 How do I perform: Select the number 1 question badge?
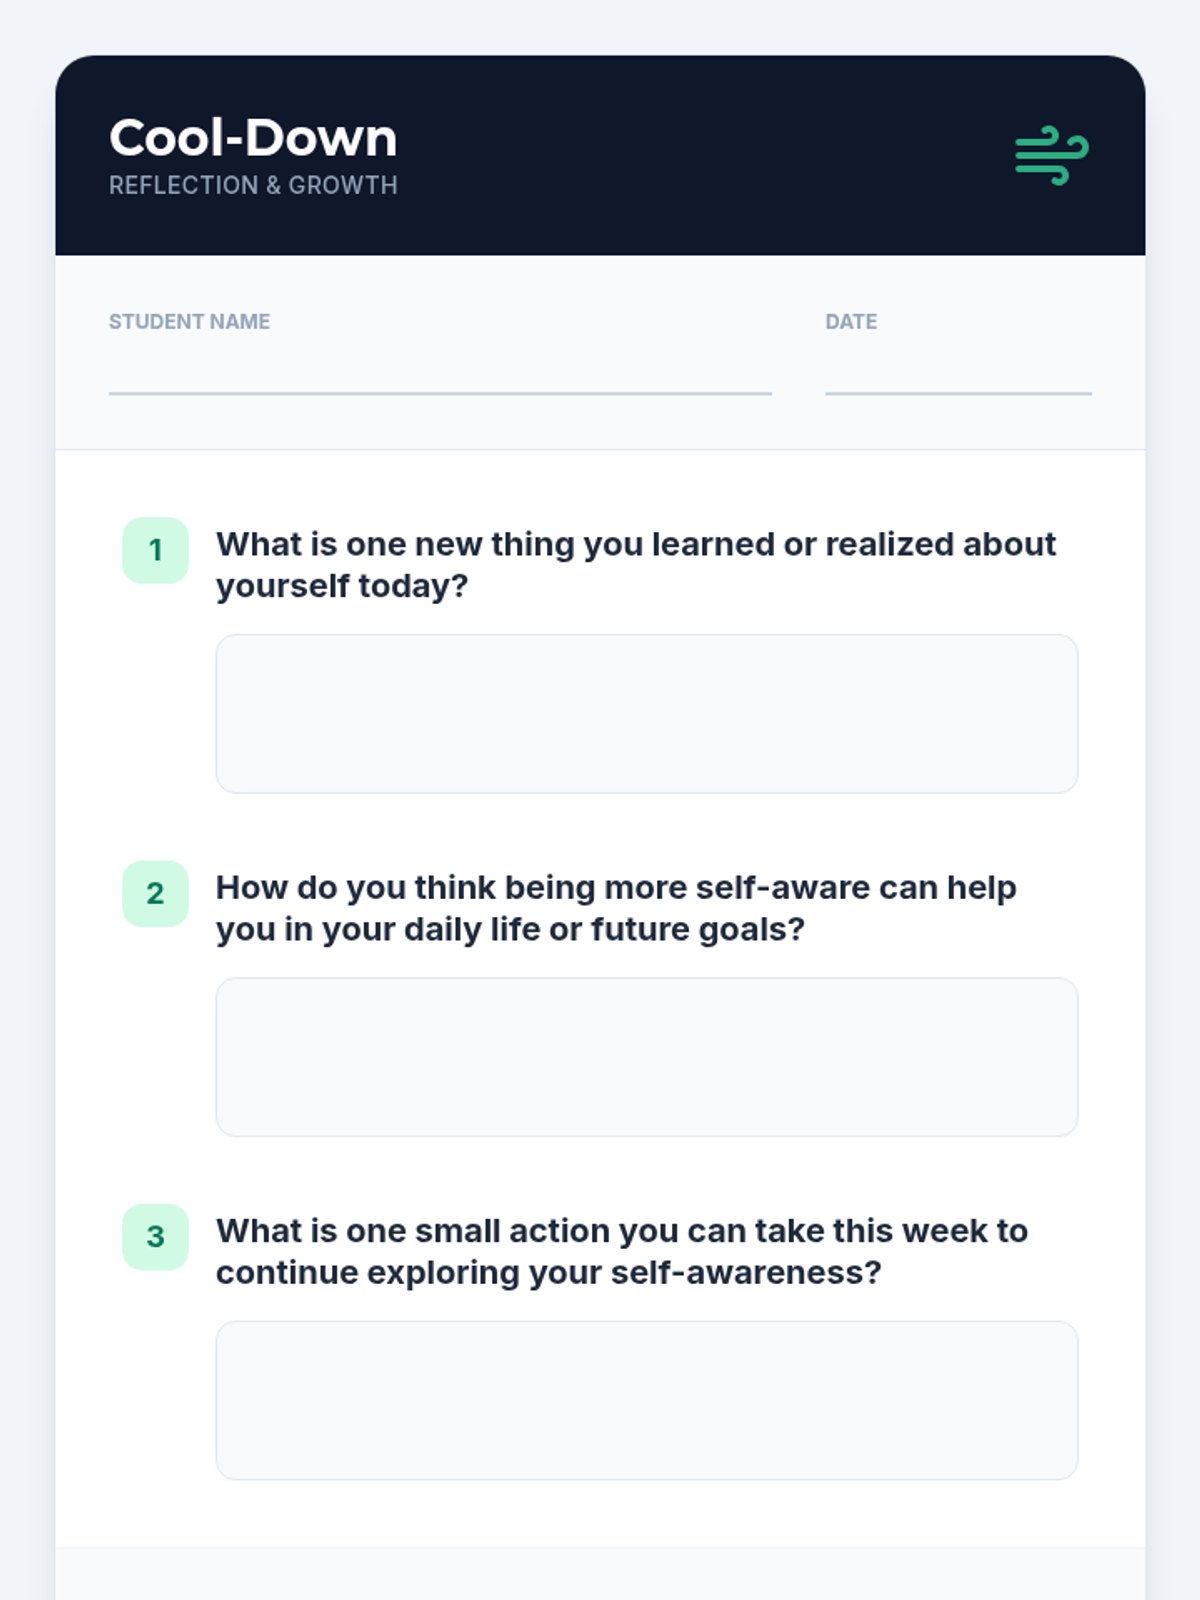[155, 550]
